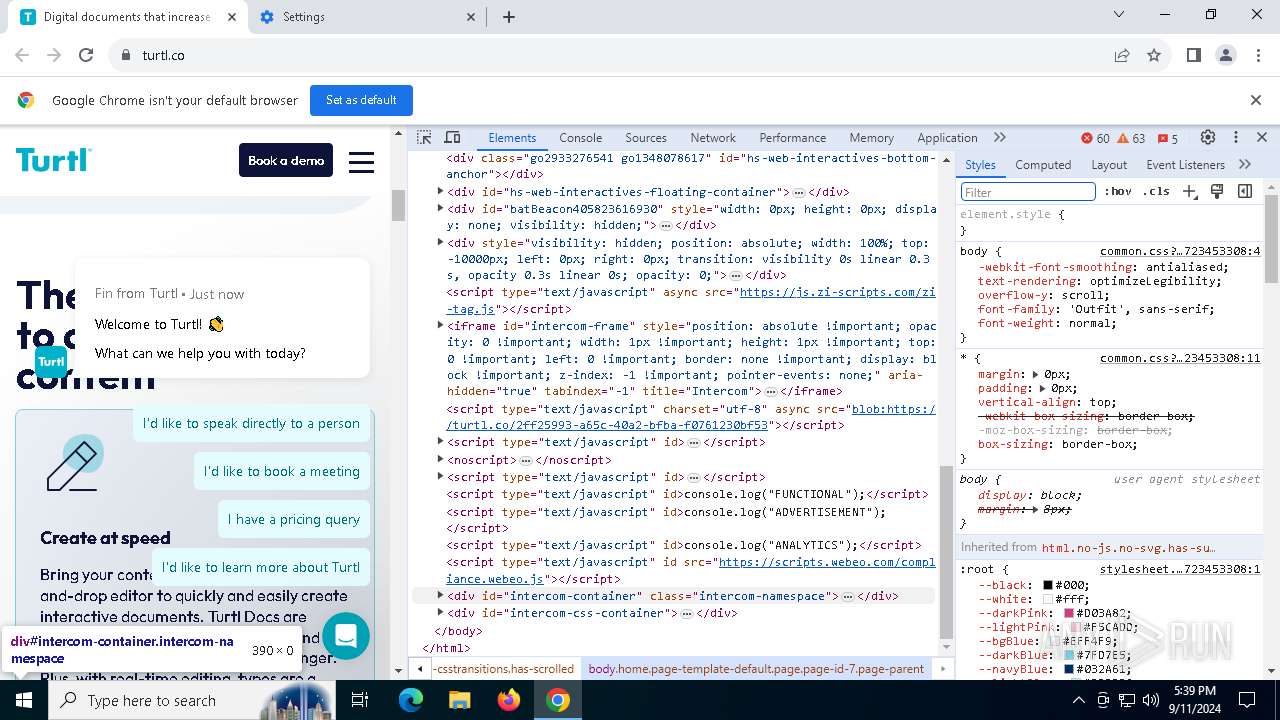Viewport: 1280px width, 720px height.
Task: Reload the page
Action: [86, 55]
